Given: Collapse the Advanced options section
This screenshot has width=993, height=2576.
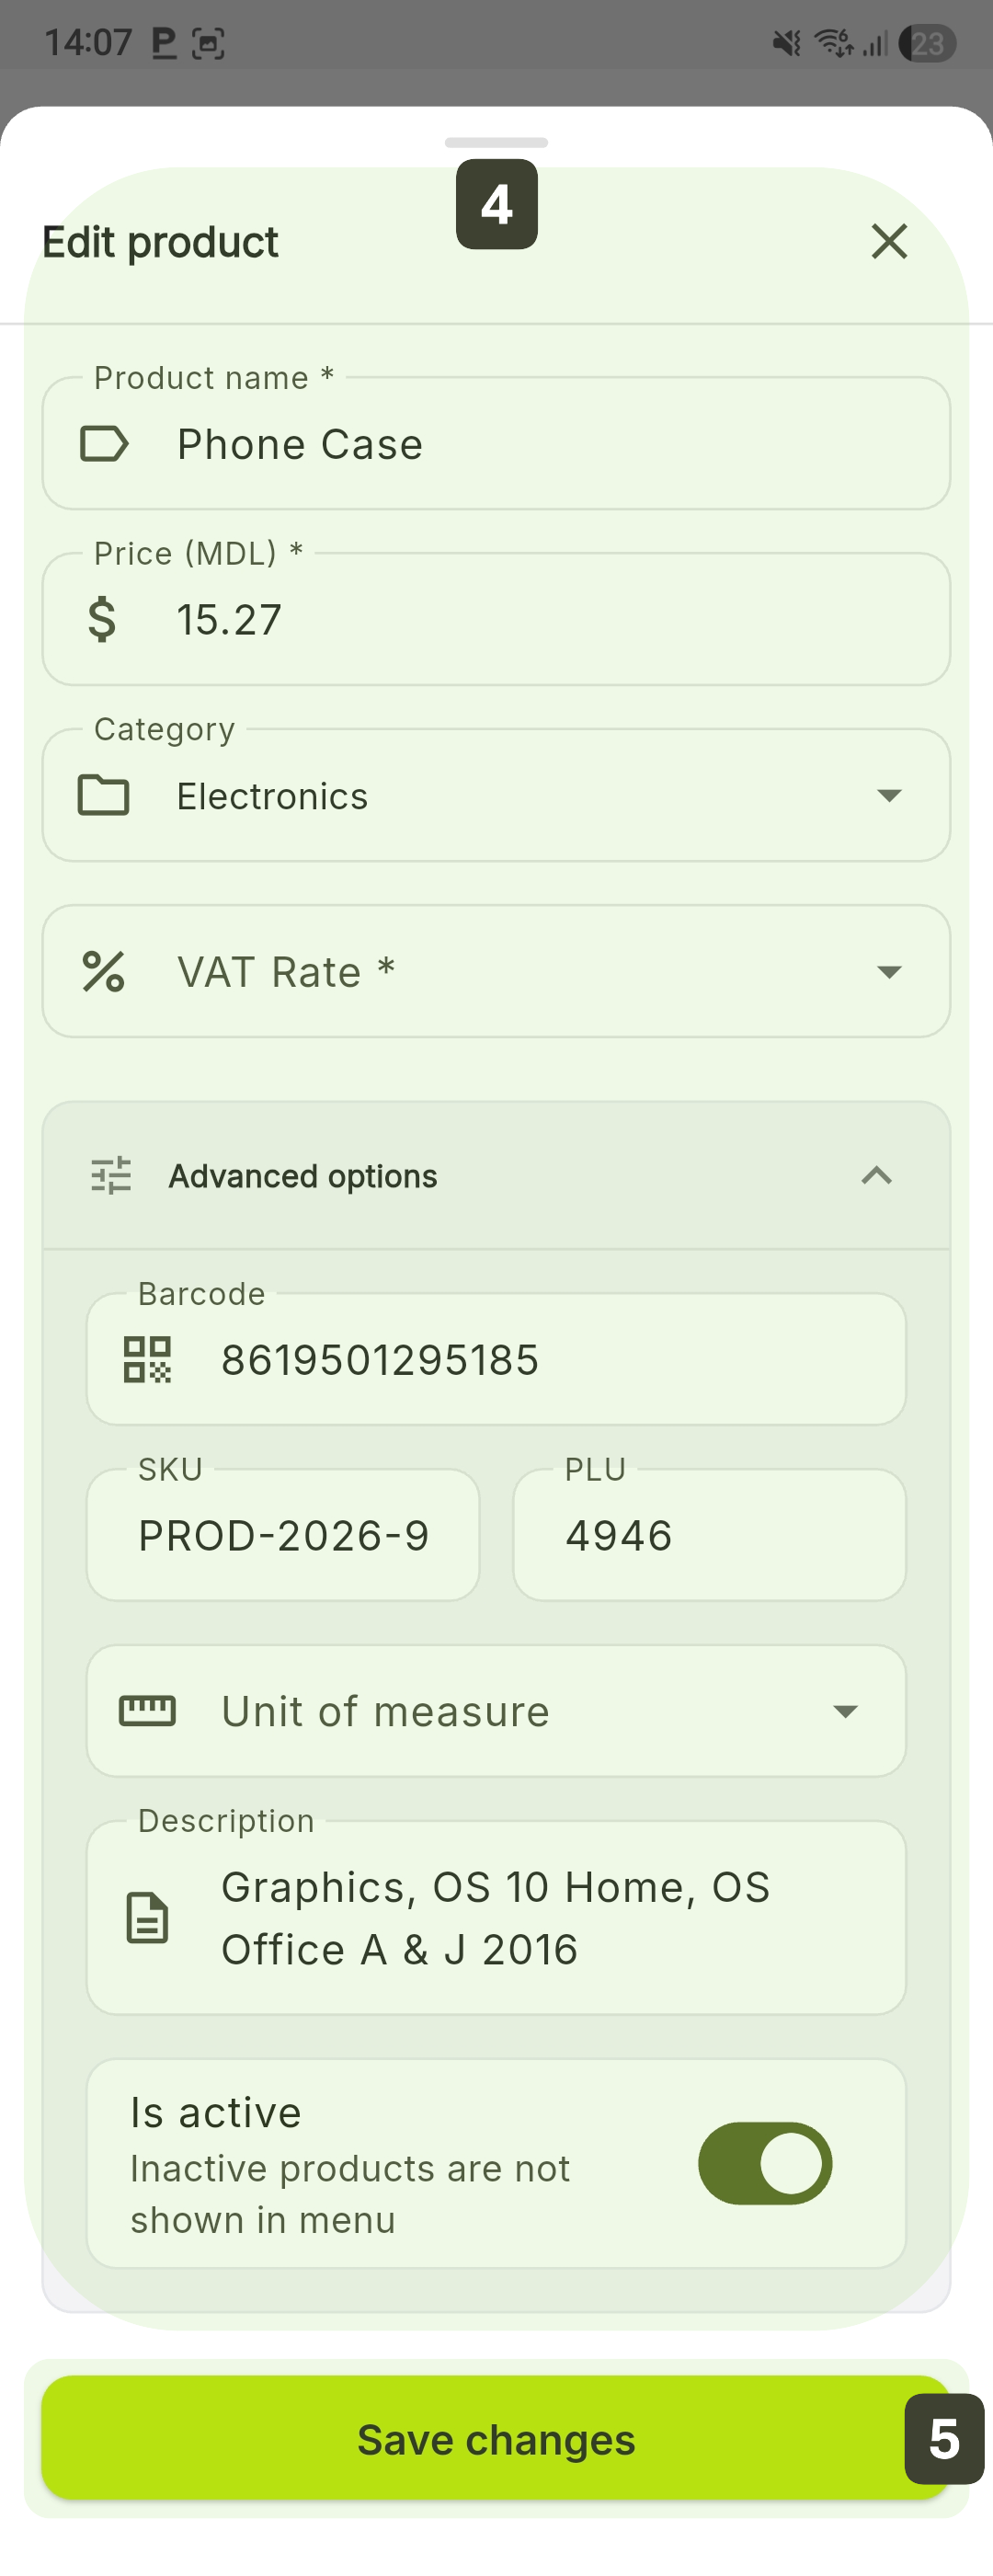Looking at the screenshot, I should click(876, 1176).
